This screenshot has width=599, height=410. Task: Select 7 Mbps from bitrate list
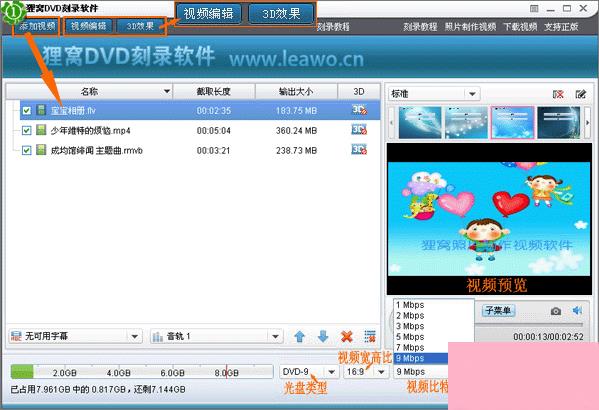421,348
